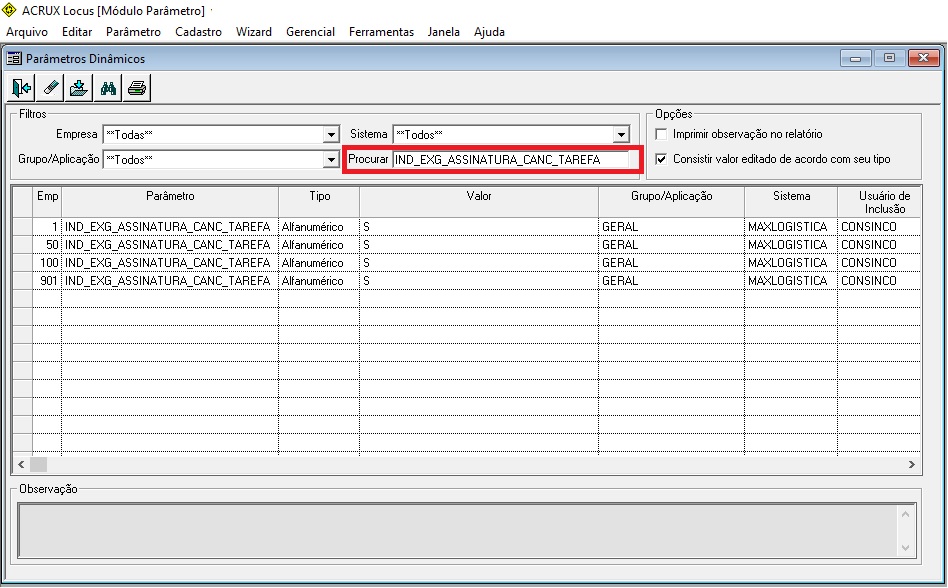This screenshot has height=588, width=948.
Task: Open the Ferramentas menu
Action: (381, 32)
